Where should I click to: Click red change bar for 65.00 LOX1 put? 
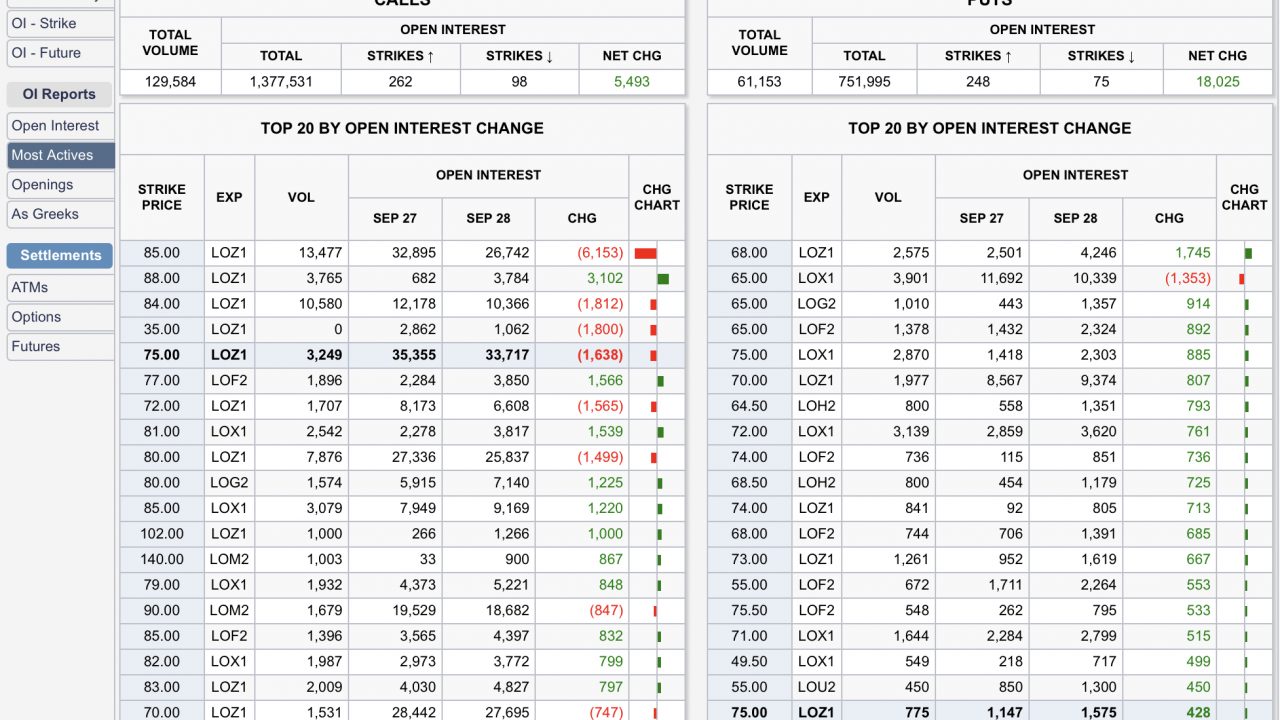1241,279
